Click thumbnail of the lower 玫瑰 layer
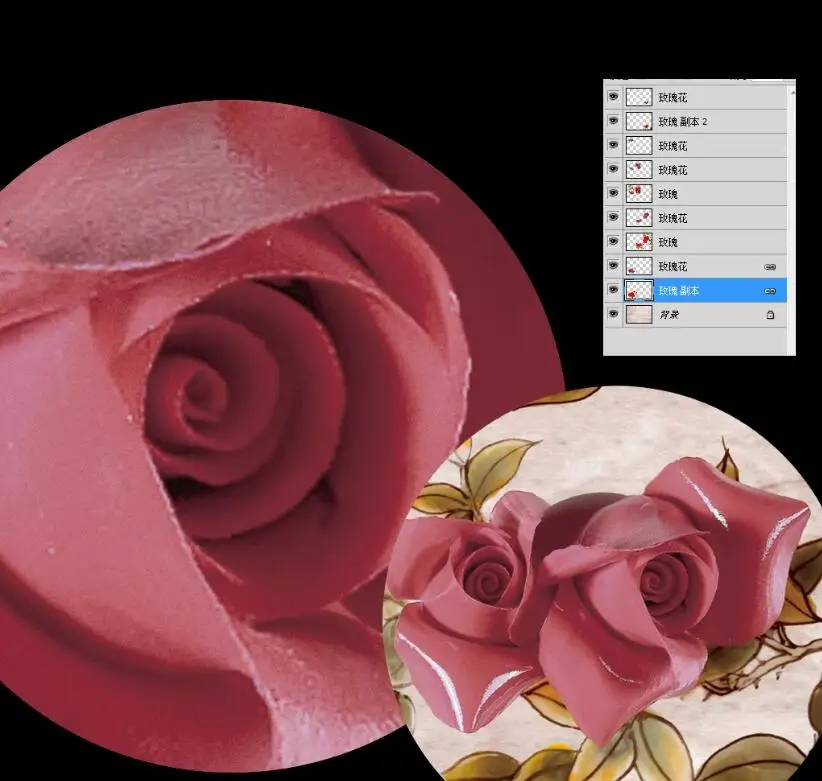822x781 pixels. pos(639,242)
